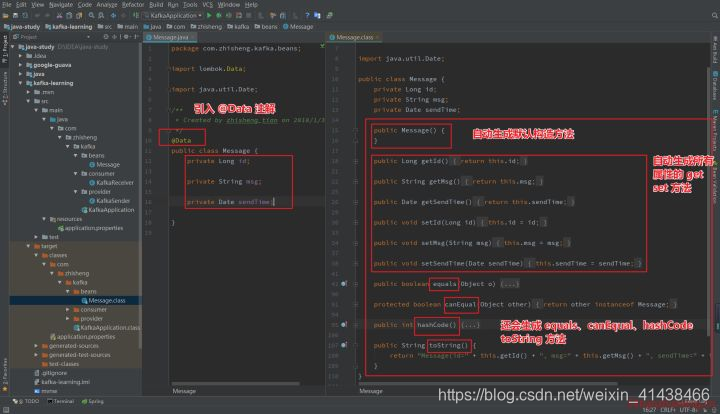Click the Save All toolbar icon
The image size is (720, 414).
[15, 16]
